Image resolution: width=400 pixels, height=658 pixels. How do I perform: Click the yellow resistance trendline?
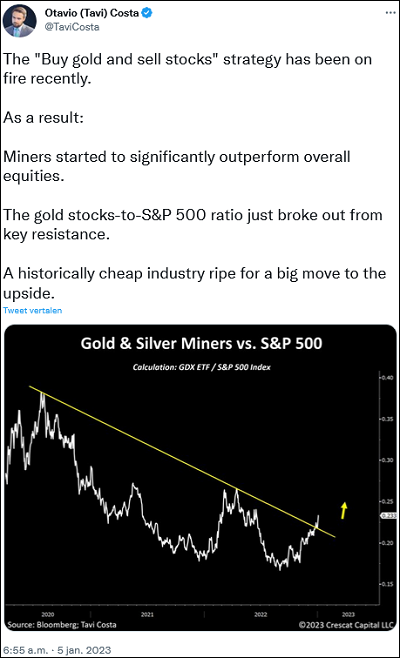pyautogui.click(x=182, y=461)
